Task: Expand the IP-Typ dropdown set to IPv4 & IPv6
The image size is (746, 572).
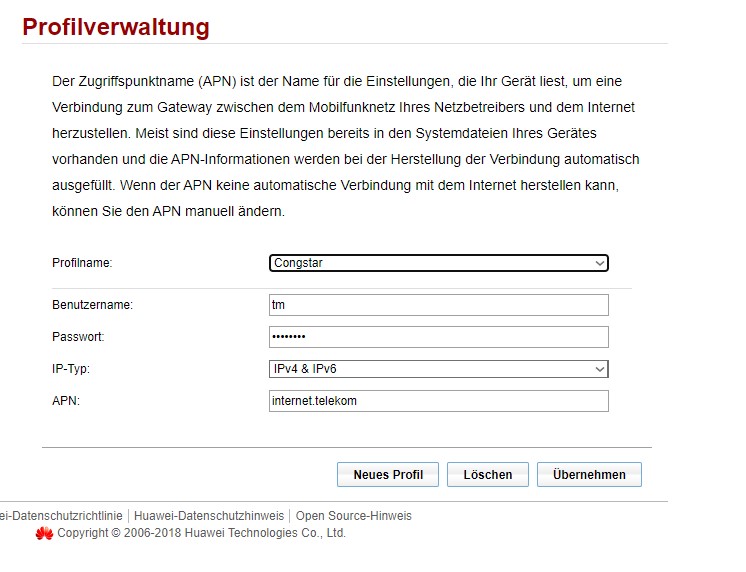Action: [x=438, y=369]
